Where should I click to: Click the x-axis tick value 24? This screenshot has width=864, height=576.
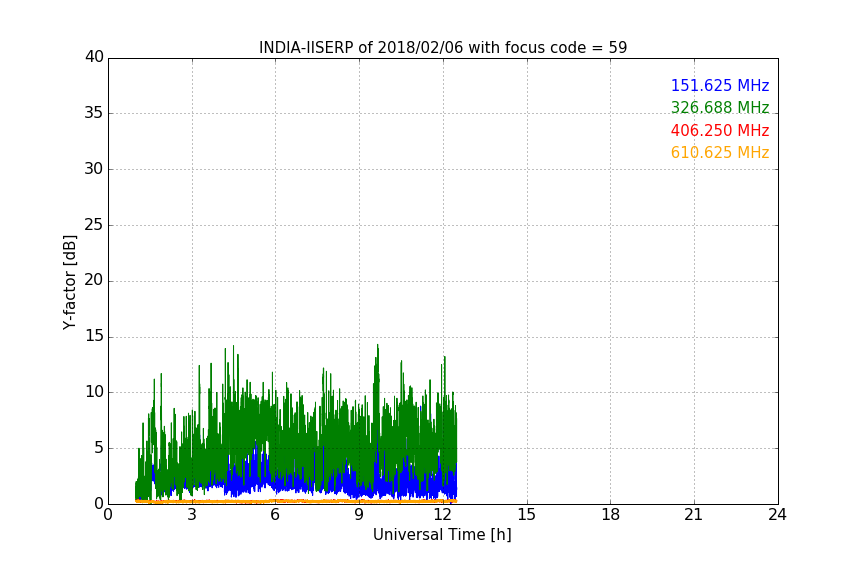tap(777, 515)
